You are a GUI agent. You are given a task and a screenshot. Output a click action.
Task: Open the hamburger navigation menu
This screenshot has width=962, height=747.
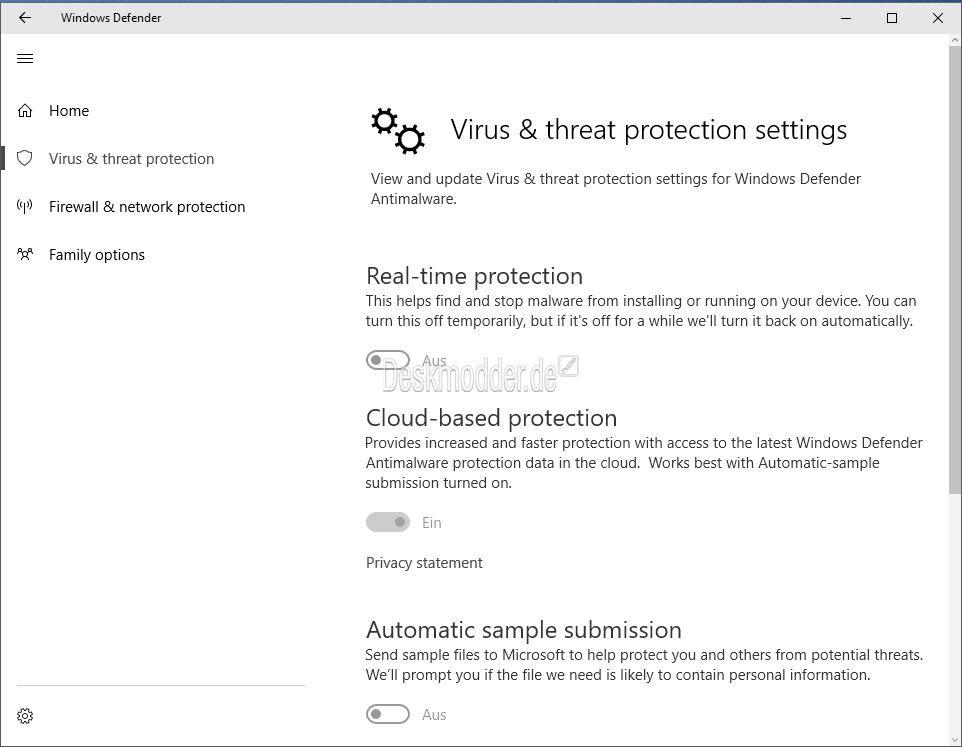25,58
